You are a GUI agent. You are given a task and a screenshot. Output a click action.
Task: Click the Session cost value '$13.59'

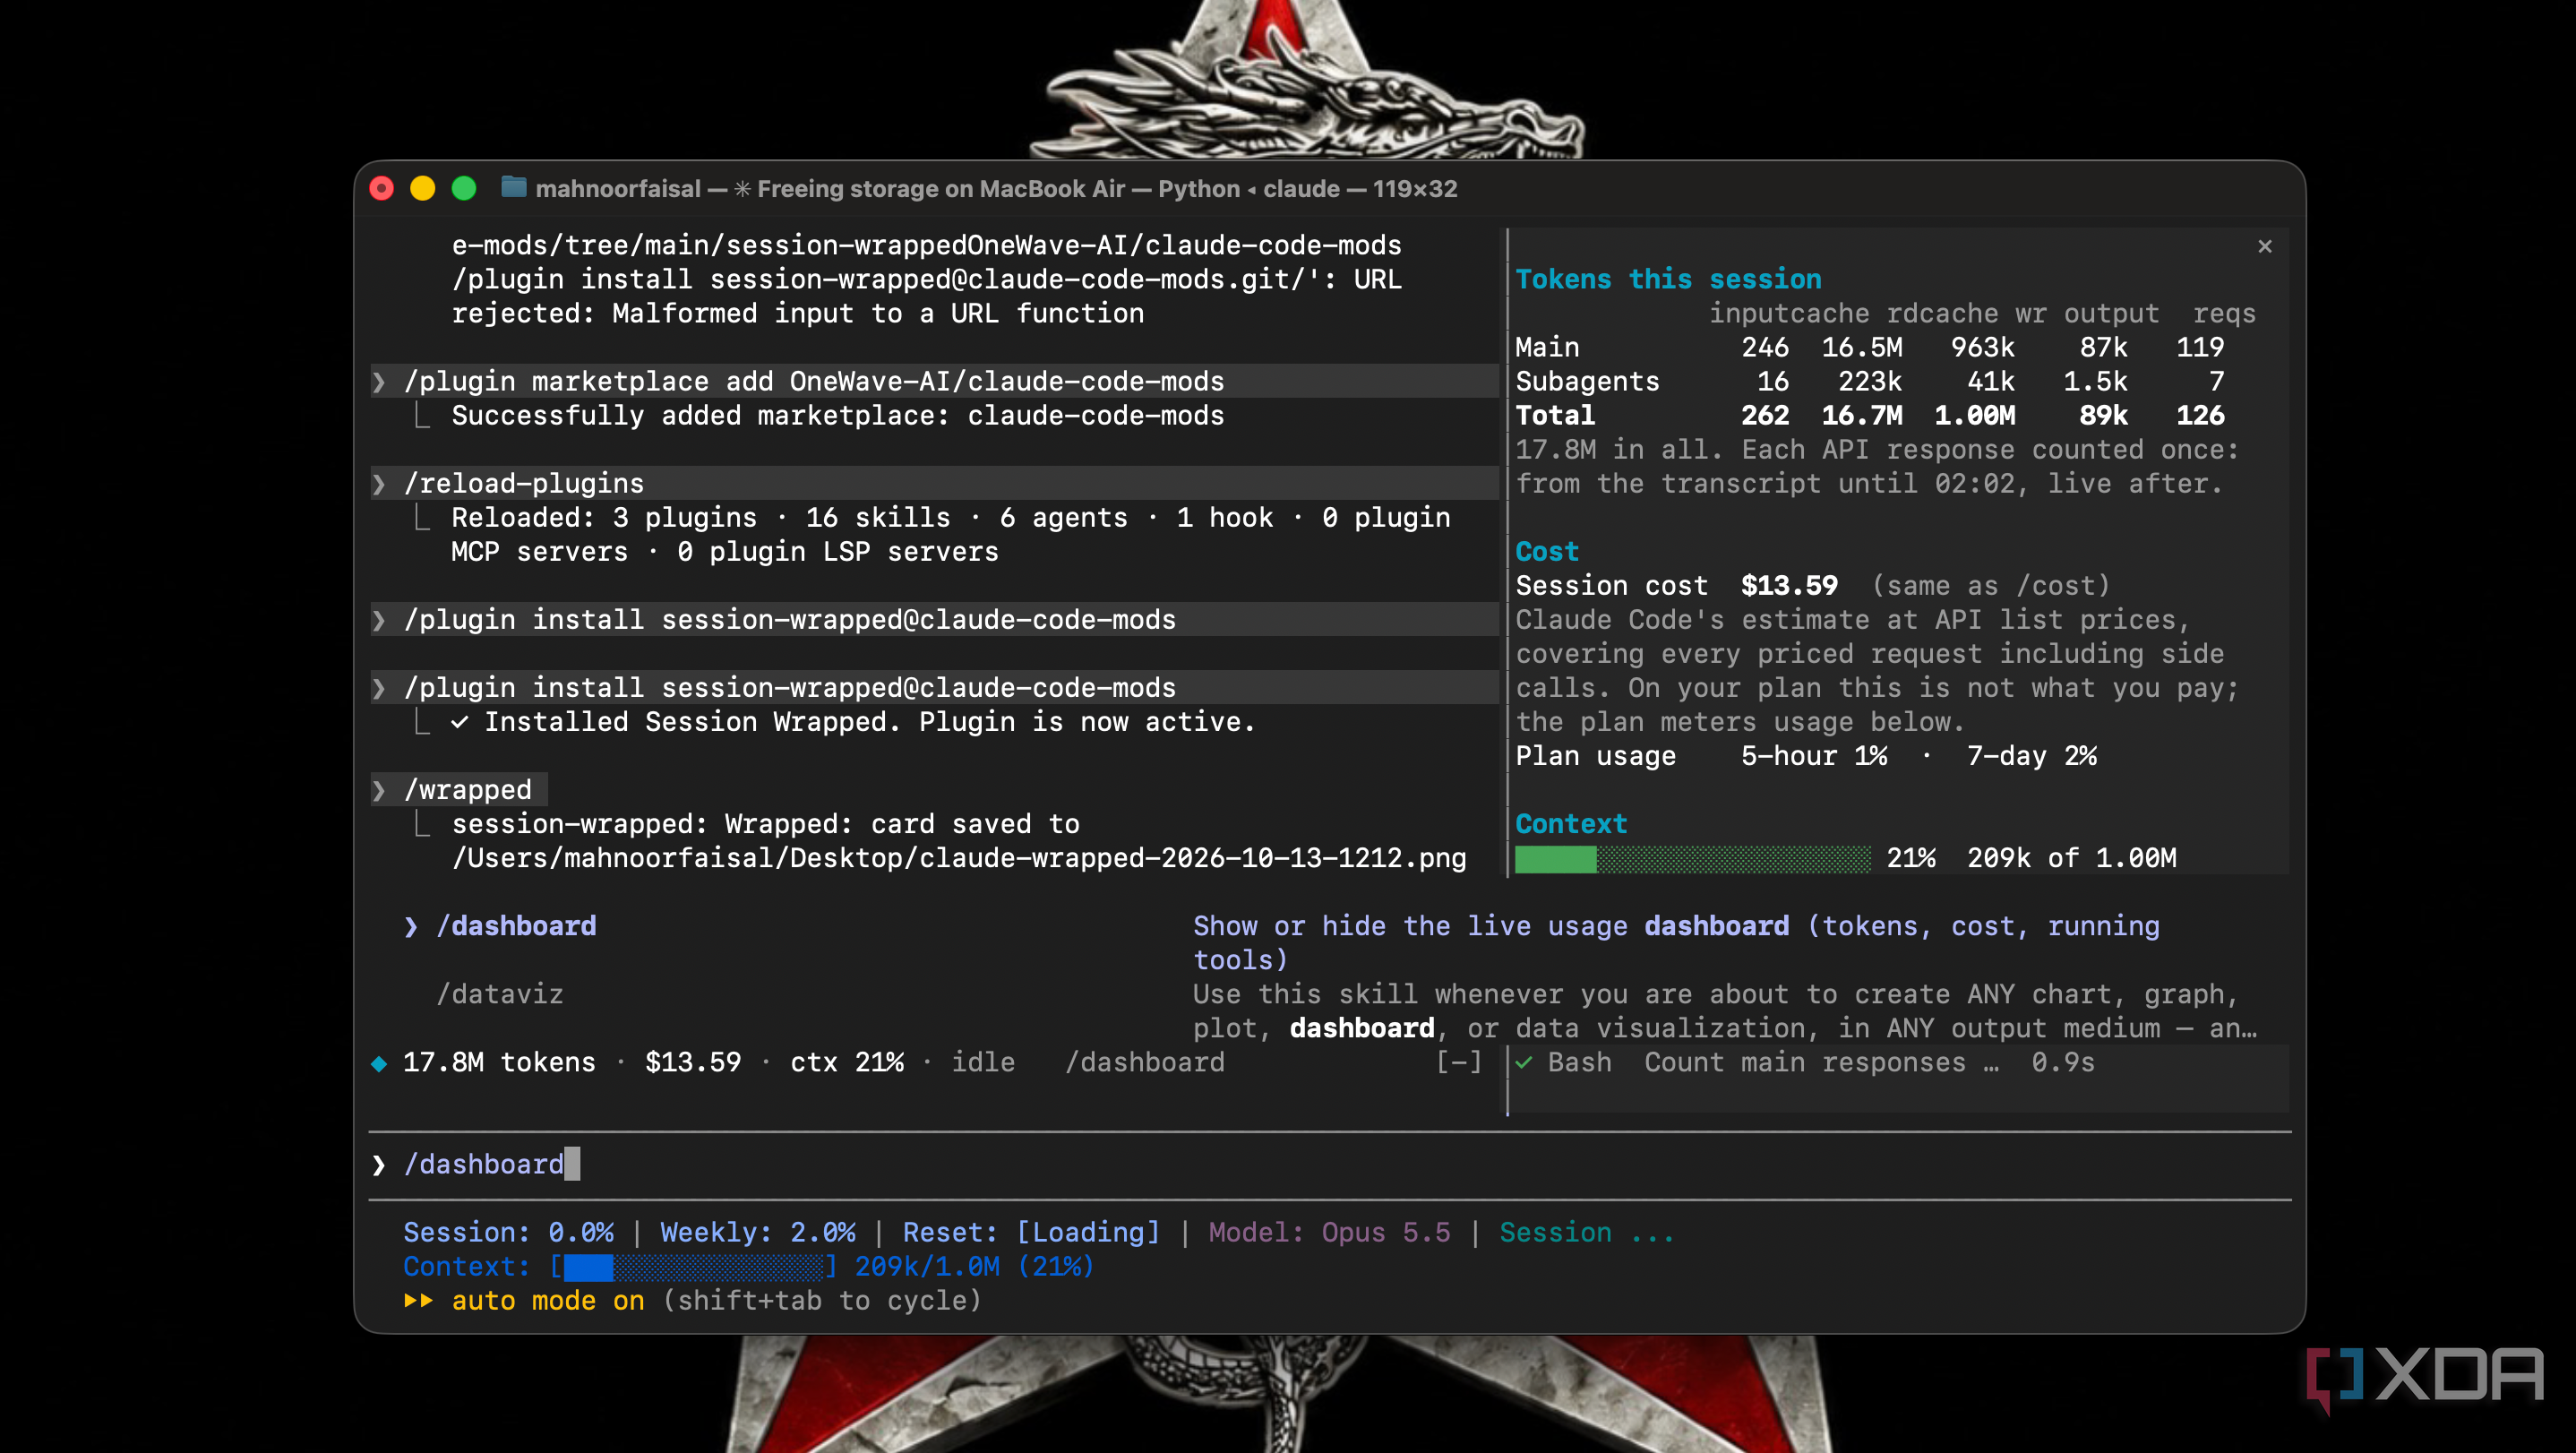tap(1789, 585)
